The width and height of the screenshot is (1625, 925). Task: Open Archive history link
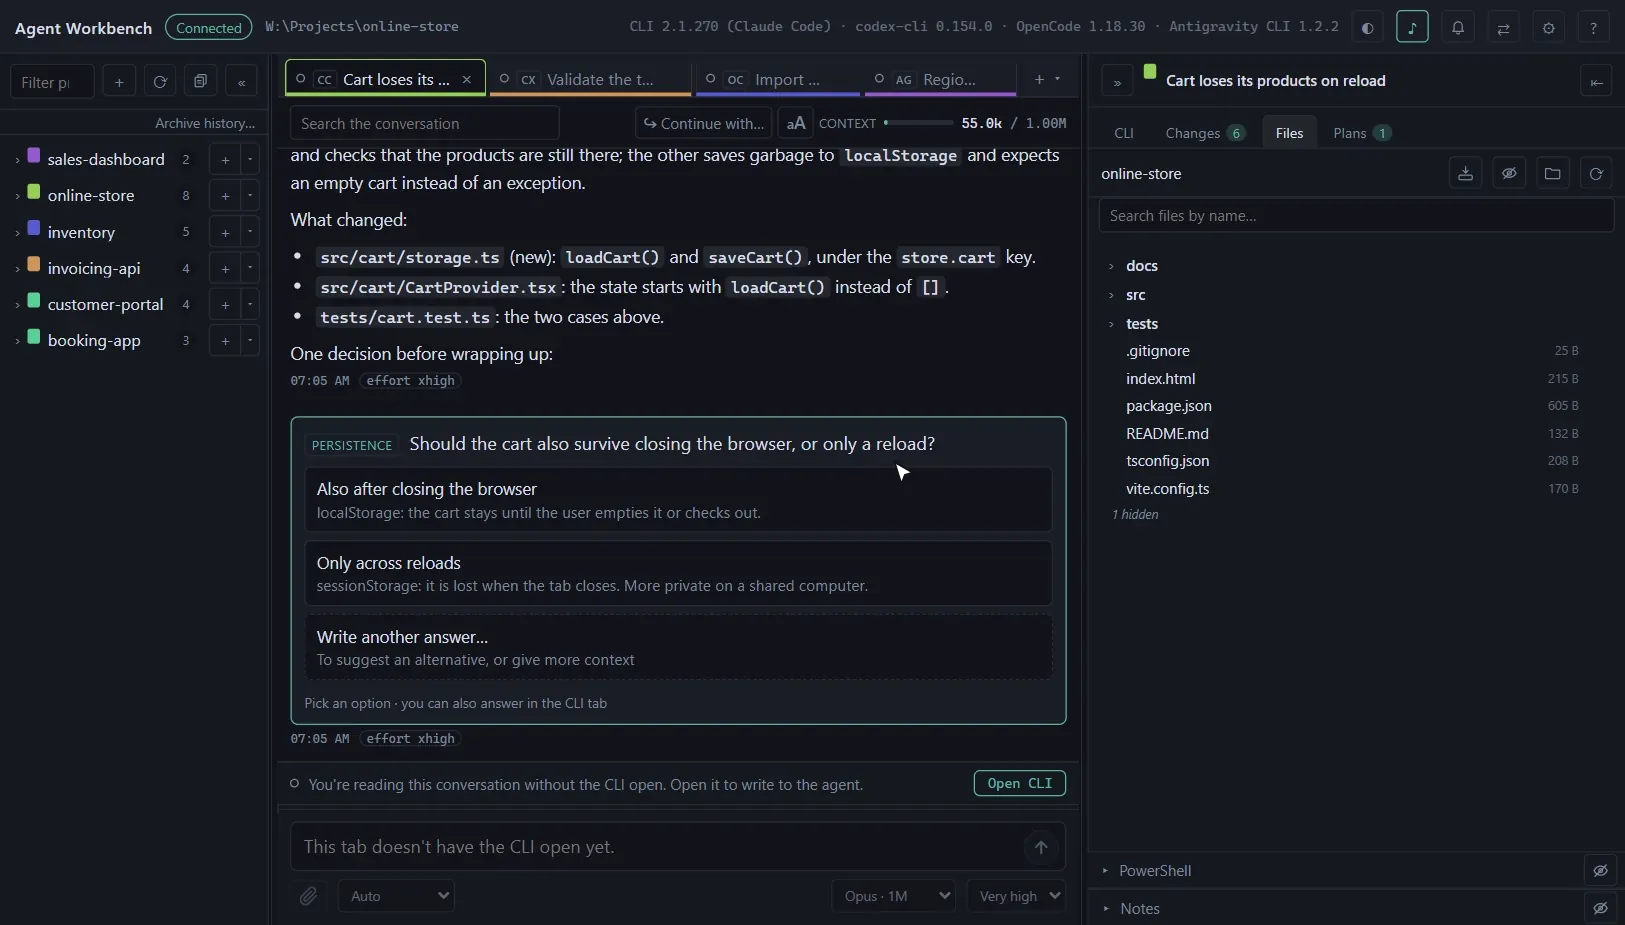tap(205, 123)
